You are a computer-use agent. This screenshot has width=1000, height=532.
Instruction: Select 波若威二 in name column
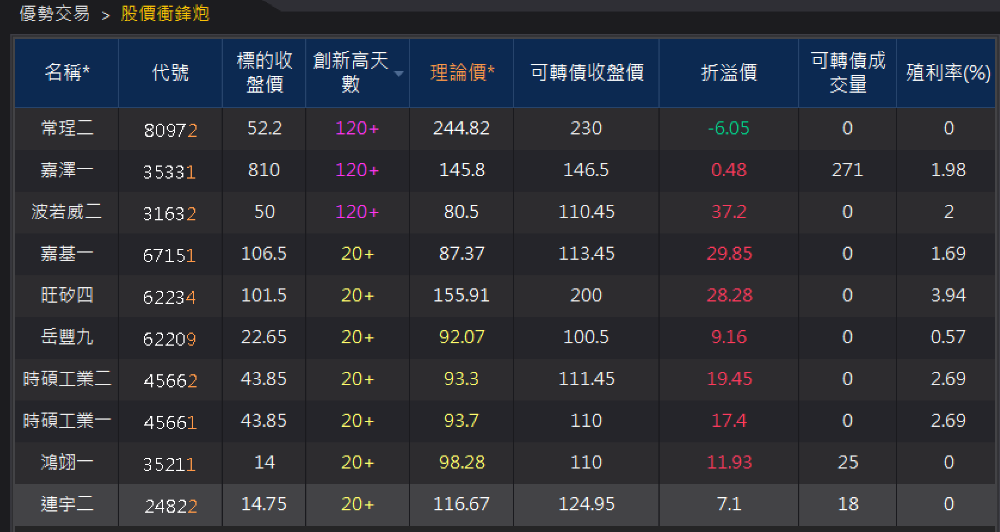click(67, 212)
